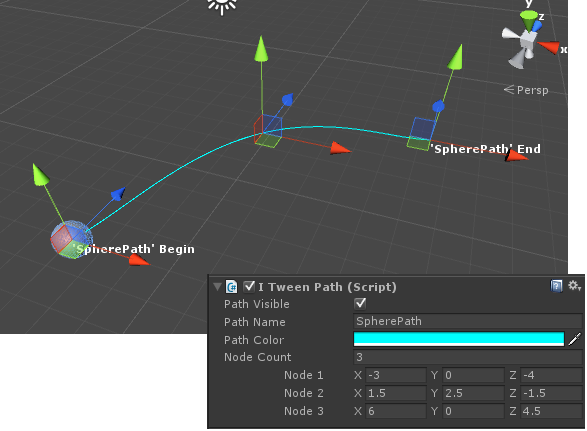Click Node 3 Z value field
Screen dimensions: 587x431
(551, 411)
